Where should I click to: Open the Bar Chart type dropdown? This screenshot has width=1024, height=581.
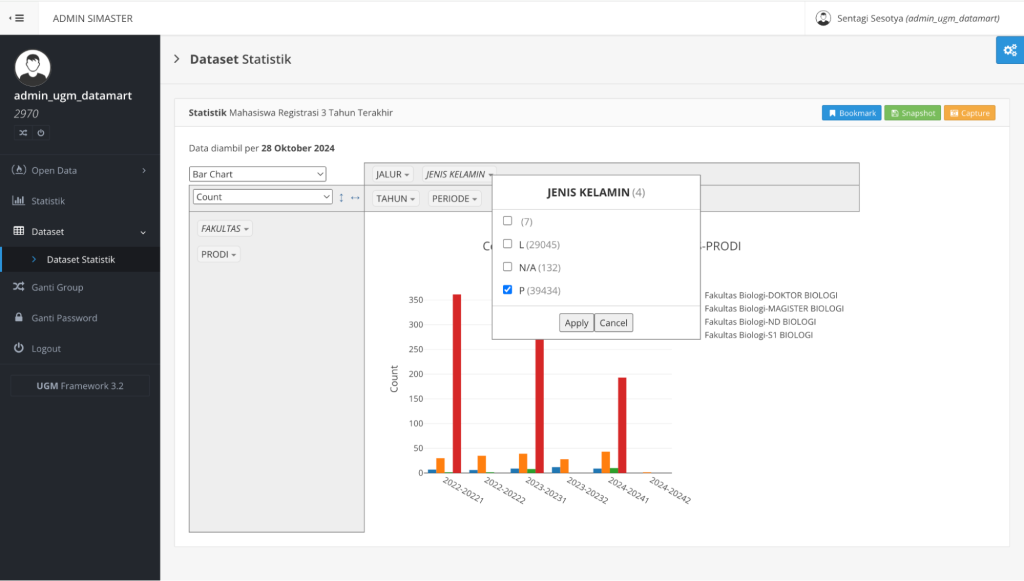tap(258, 174)
